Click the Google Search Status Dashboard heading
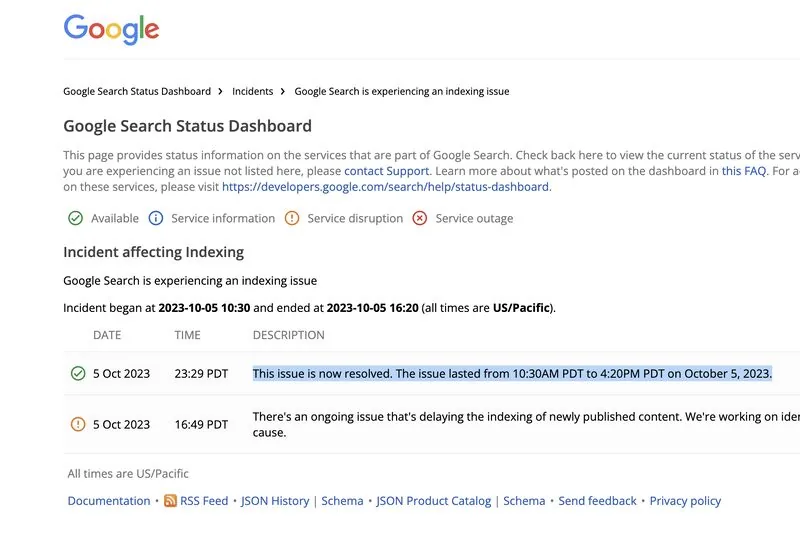This screenshot has width=800, height=551. (x=187, y=126)
